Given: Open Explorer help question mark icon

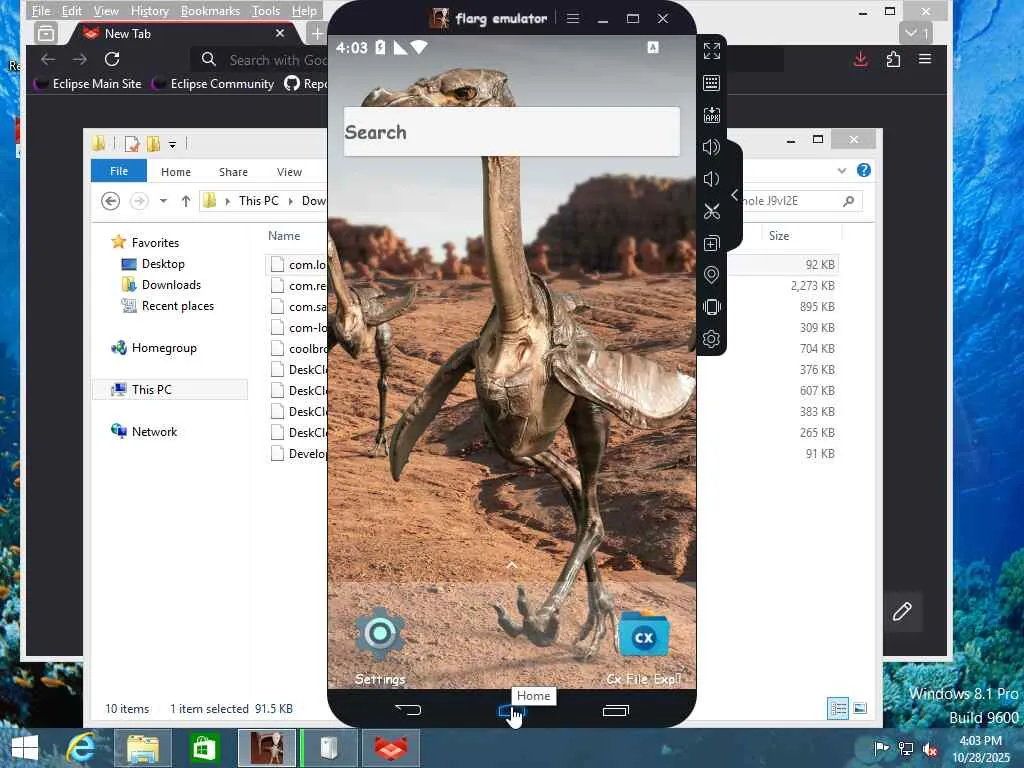Looking at the screenshot, I should [863, 170].
